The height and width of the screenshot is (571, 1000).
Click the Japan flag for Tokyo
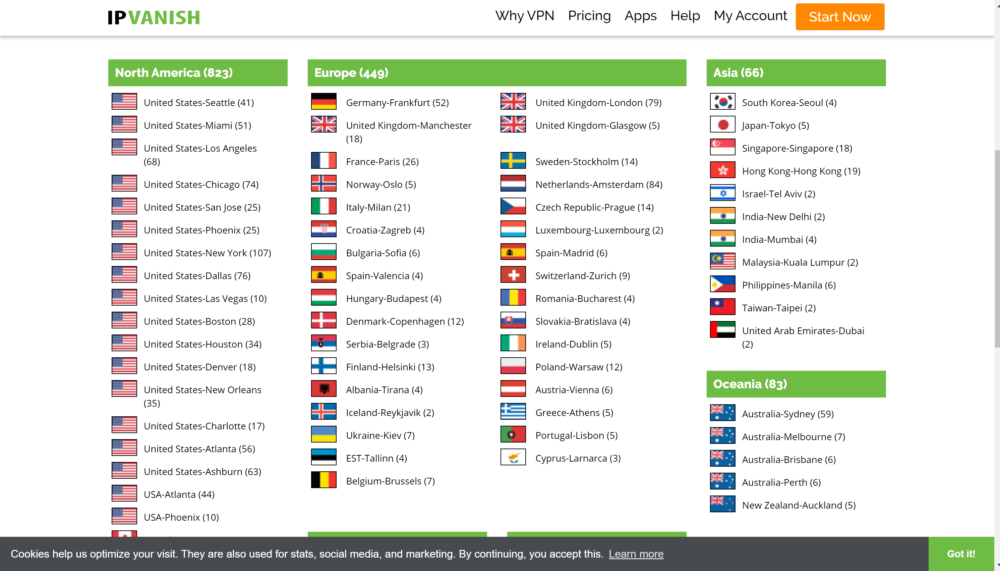[723, 124]
